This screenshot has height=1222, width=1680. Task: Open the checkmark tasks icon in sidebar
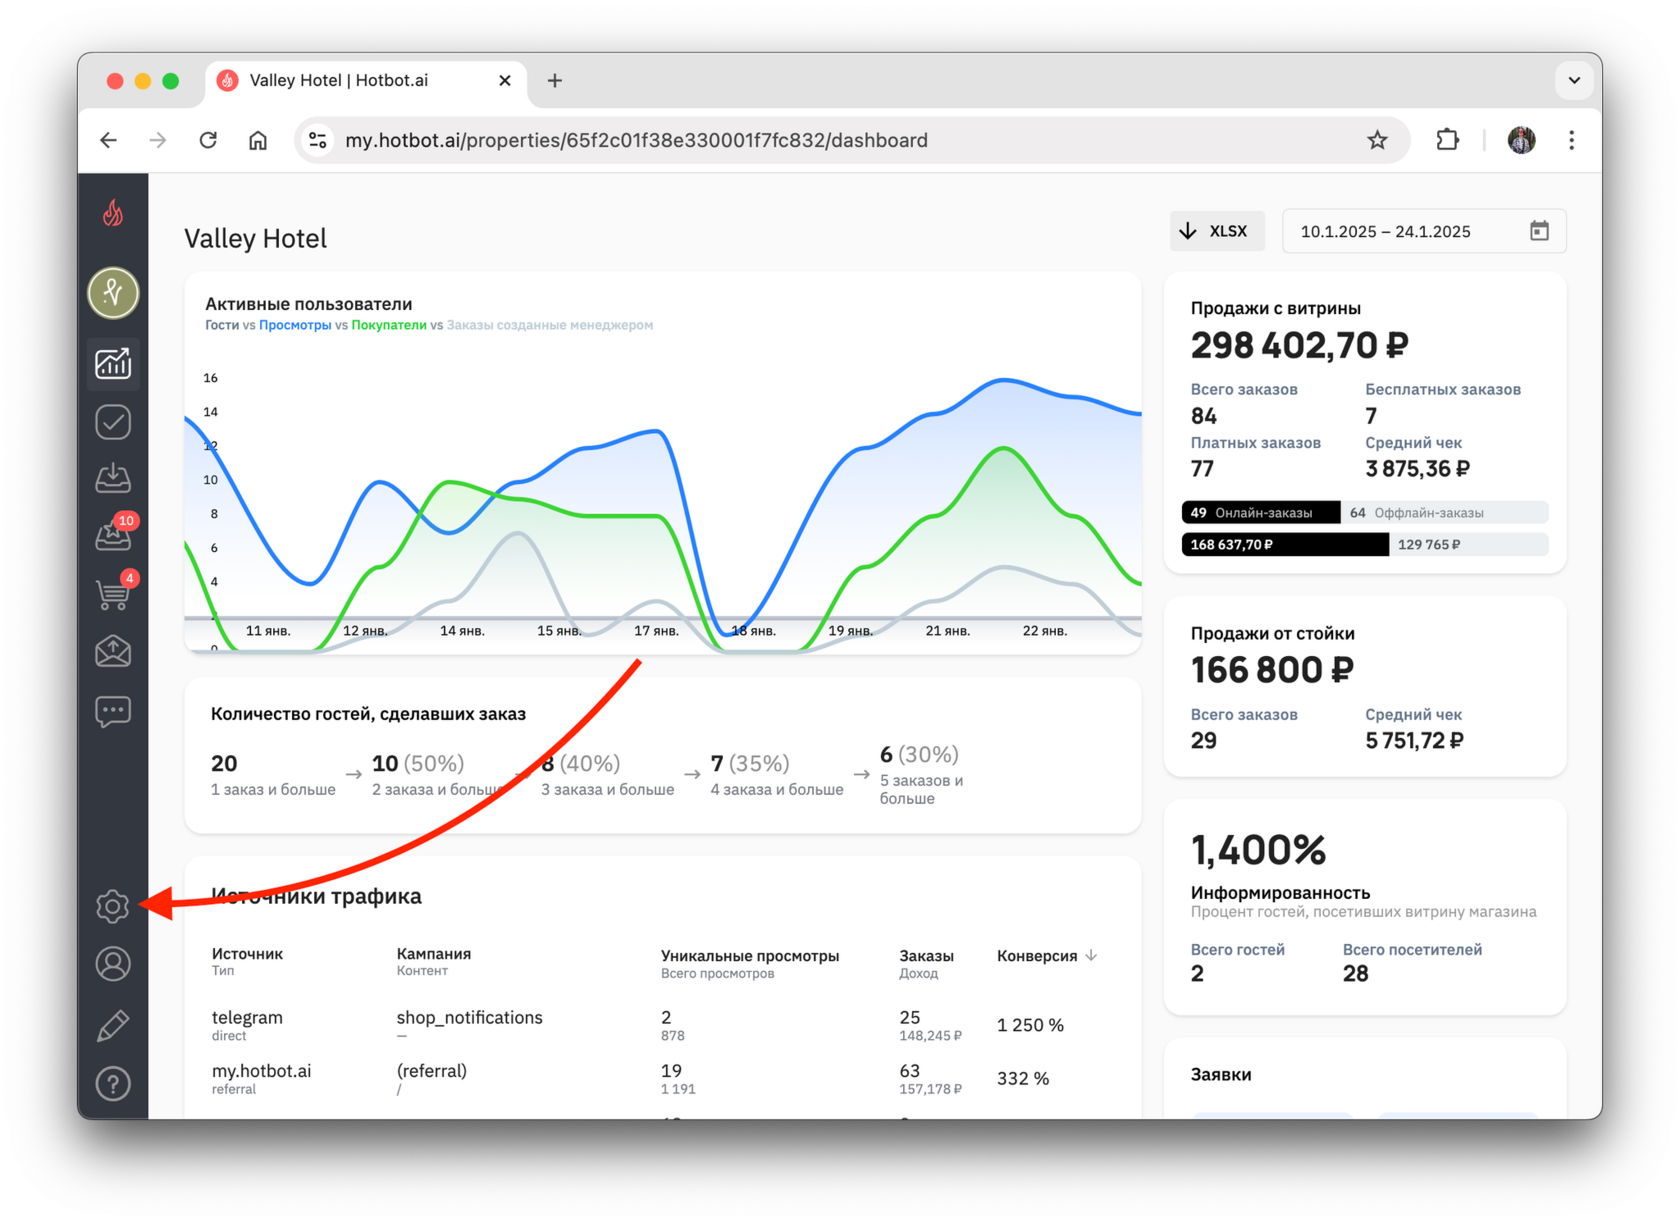[x=113, y=422]
